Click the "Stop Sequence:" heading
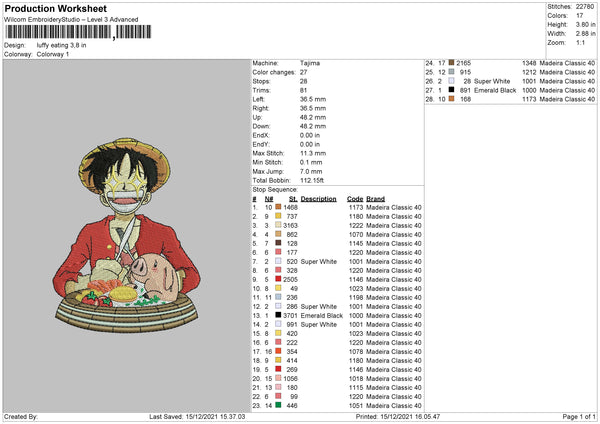Viewport: 600px width, 424px height. coord(275,190)
